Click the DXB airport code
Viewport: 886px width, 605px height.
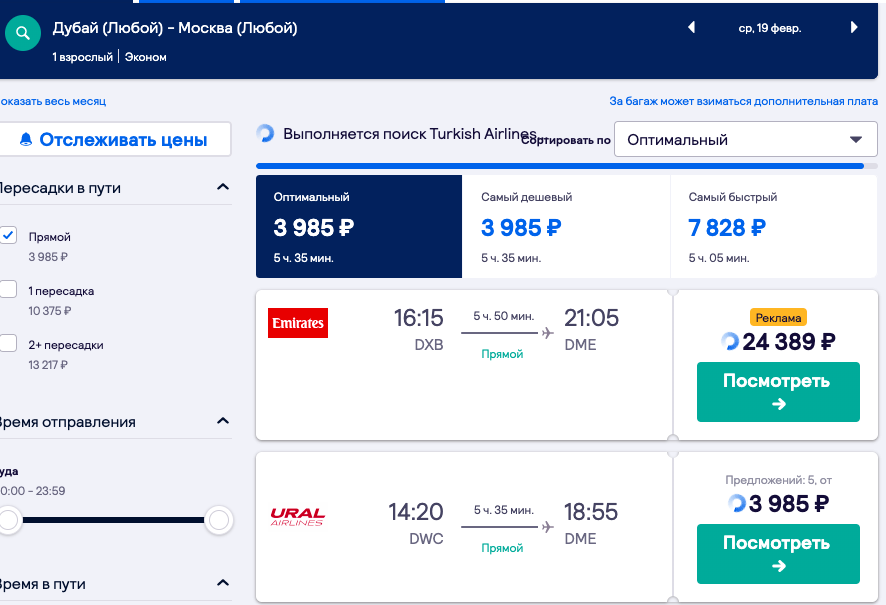point(429,345)
